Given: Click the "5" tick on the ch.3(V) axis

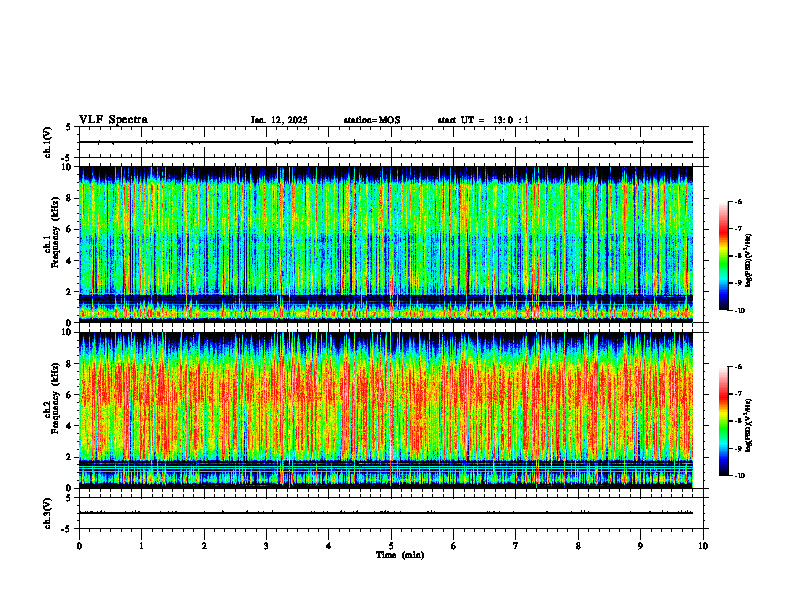Looking at the screenshot, I should pos(70,498).
